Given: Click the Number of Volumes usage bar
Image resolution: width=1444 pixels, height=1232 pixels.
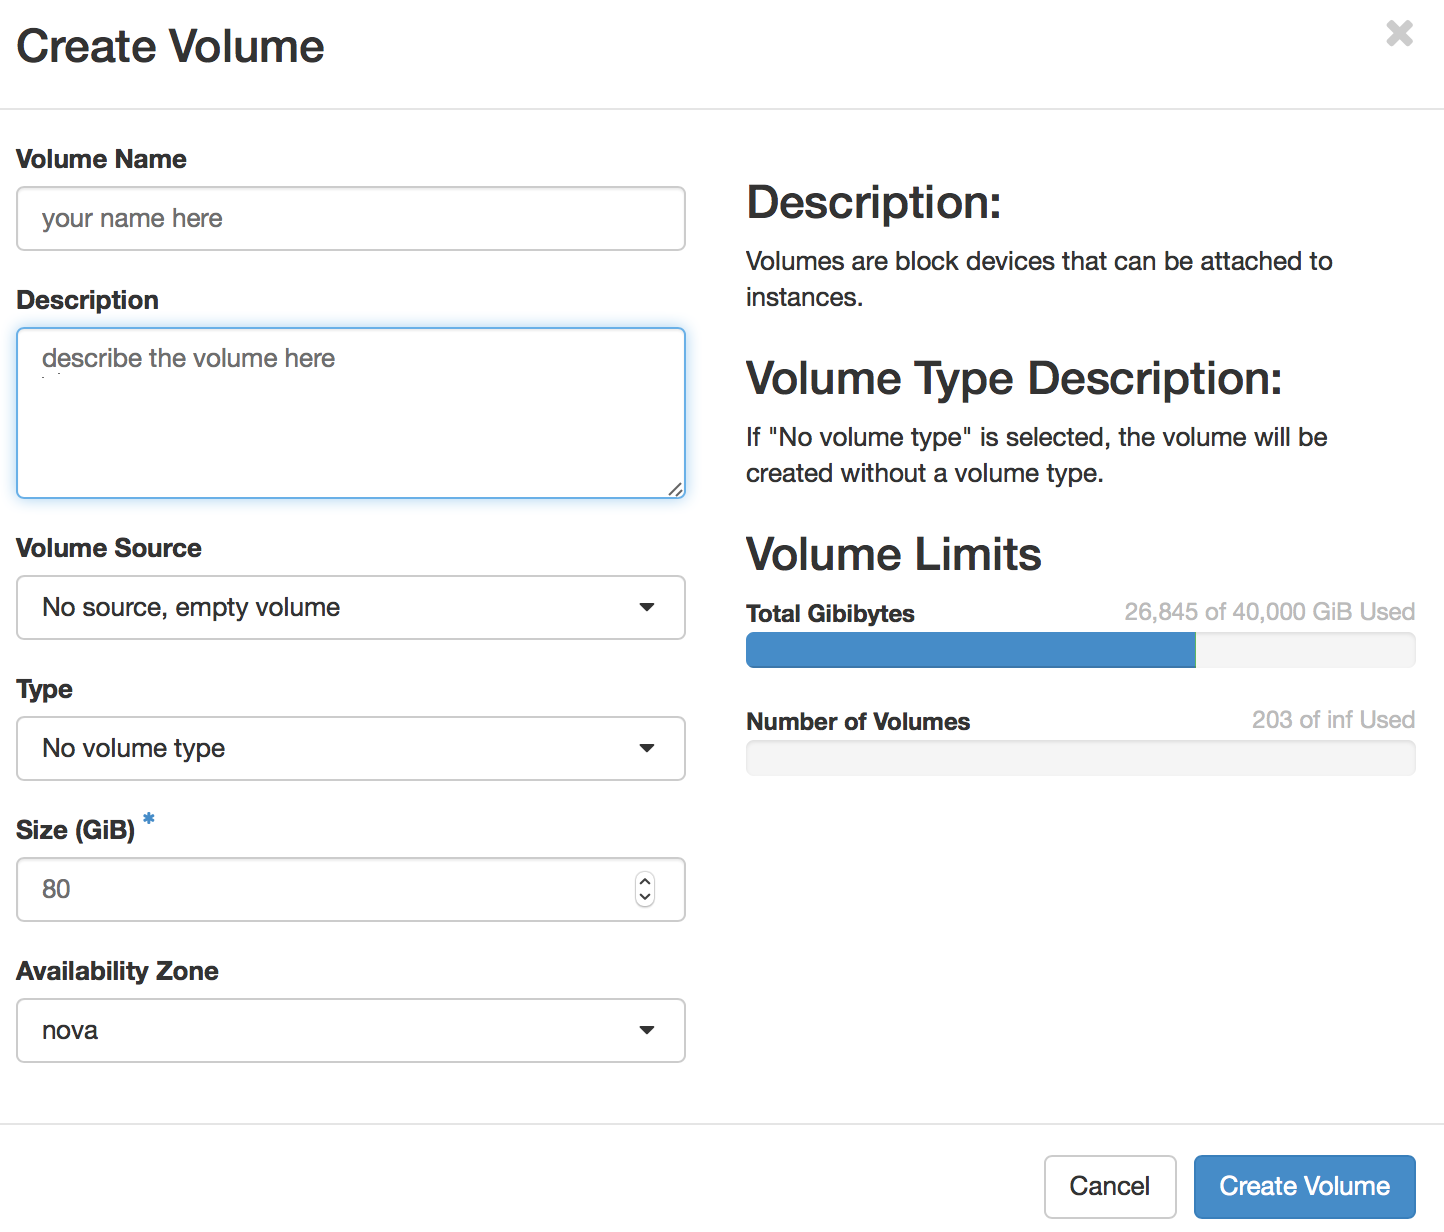Looking at the screenshot, I should tap(1080, 758).
